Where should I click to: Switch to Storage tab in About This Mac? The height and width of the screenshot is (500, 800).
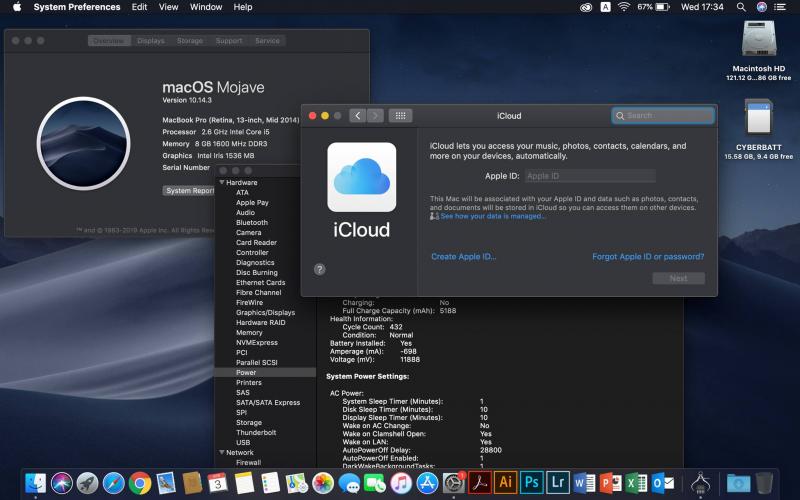pos(190,41)
